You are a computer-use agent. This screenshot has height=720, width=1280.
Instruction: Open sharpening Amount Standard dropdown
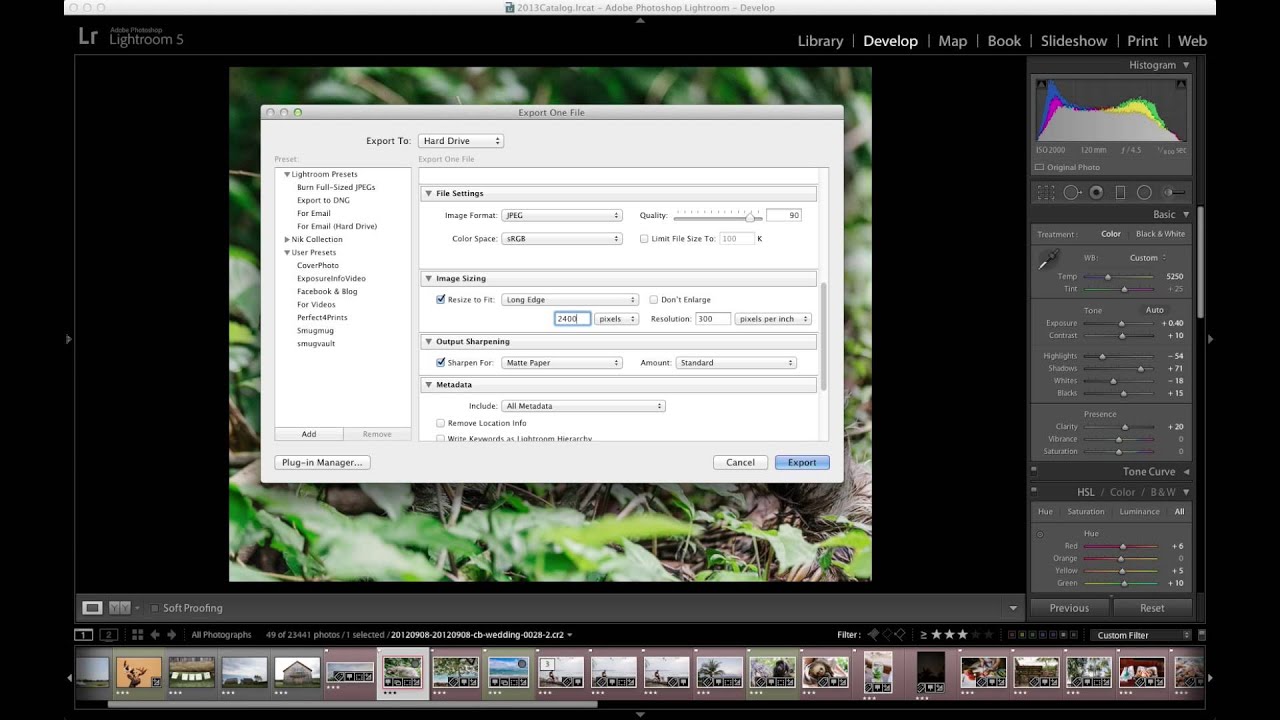[x=736, y=362]
